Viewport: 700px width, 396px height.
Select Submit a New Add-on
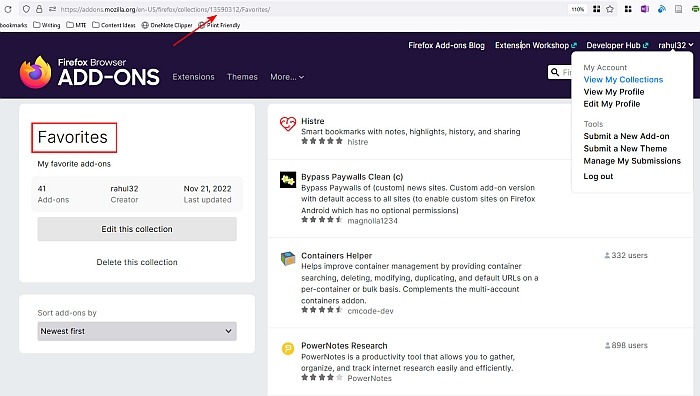pos(626,136)
